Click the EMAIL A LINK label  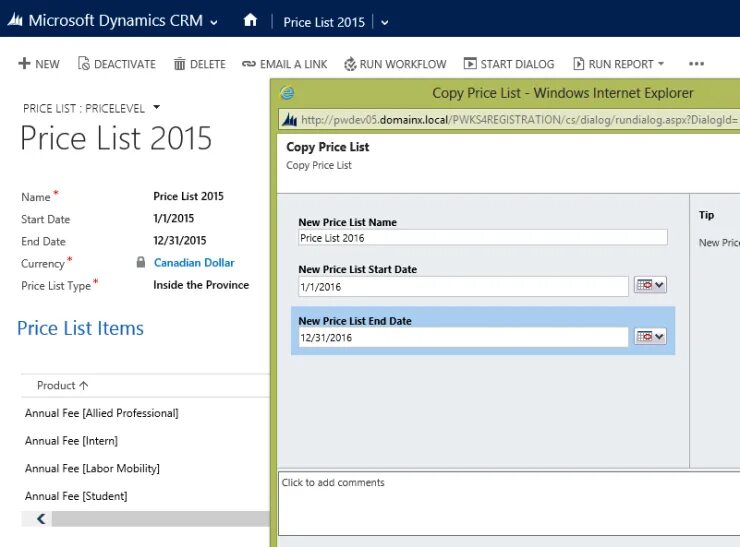(x=294, y=64)
